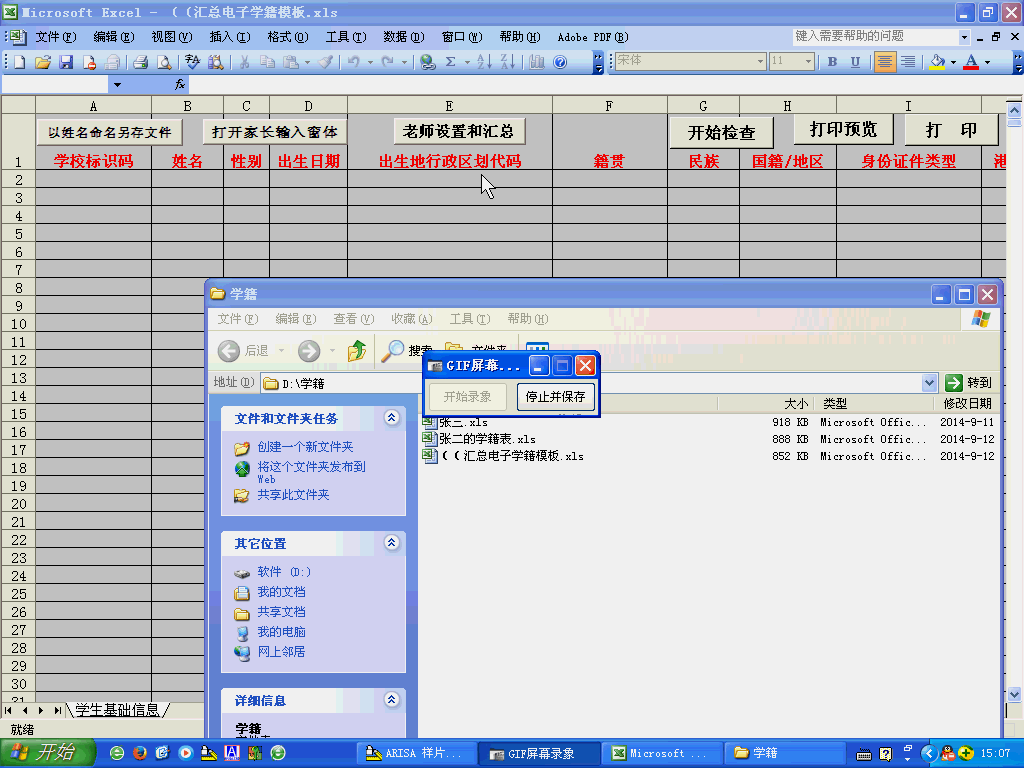Click 打开家长输入窗体 button
The width and height of the screenshot is (1024, 768).
[x=274, y=133]
